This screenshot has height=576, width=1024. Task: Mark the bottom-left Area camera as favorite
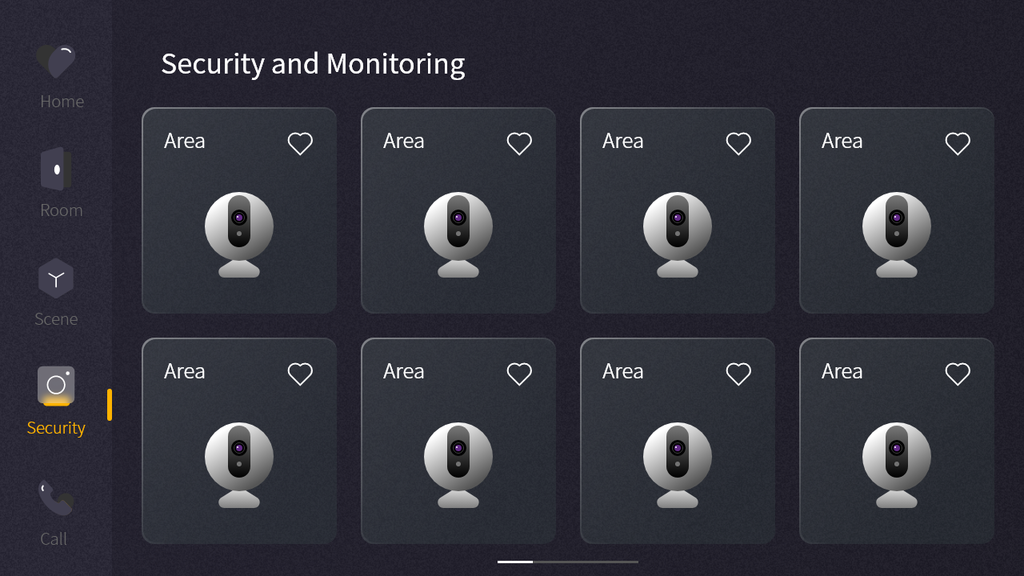pos(299,373)
